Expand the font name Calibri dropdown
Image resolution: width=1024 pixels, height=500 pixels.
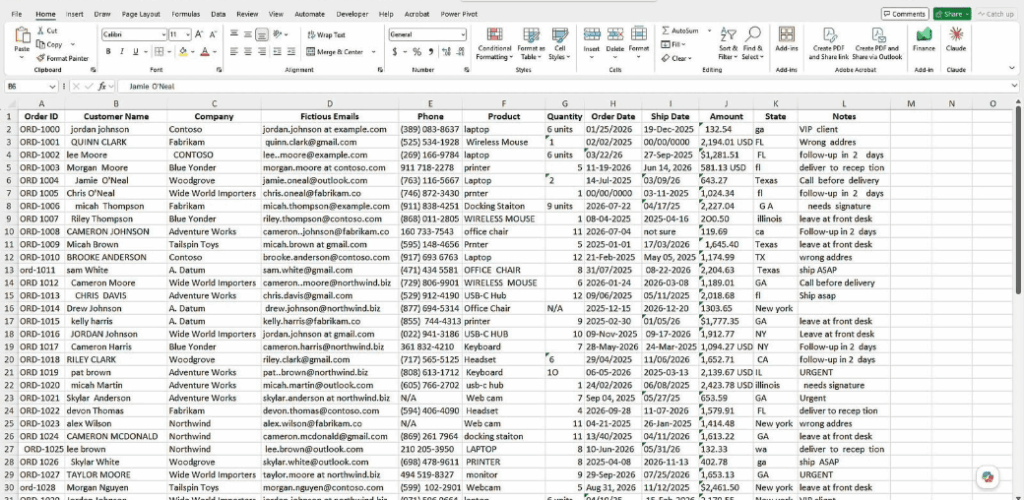click(x=163, y=35)
